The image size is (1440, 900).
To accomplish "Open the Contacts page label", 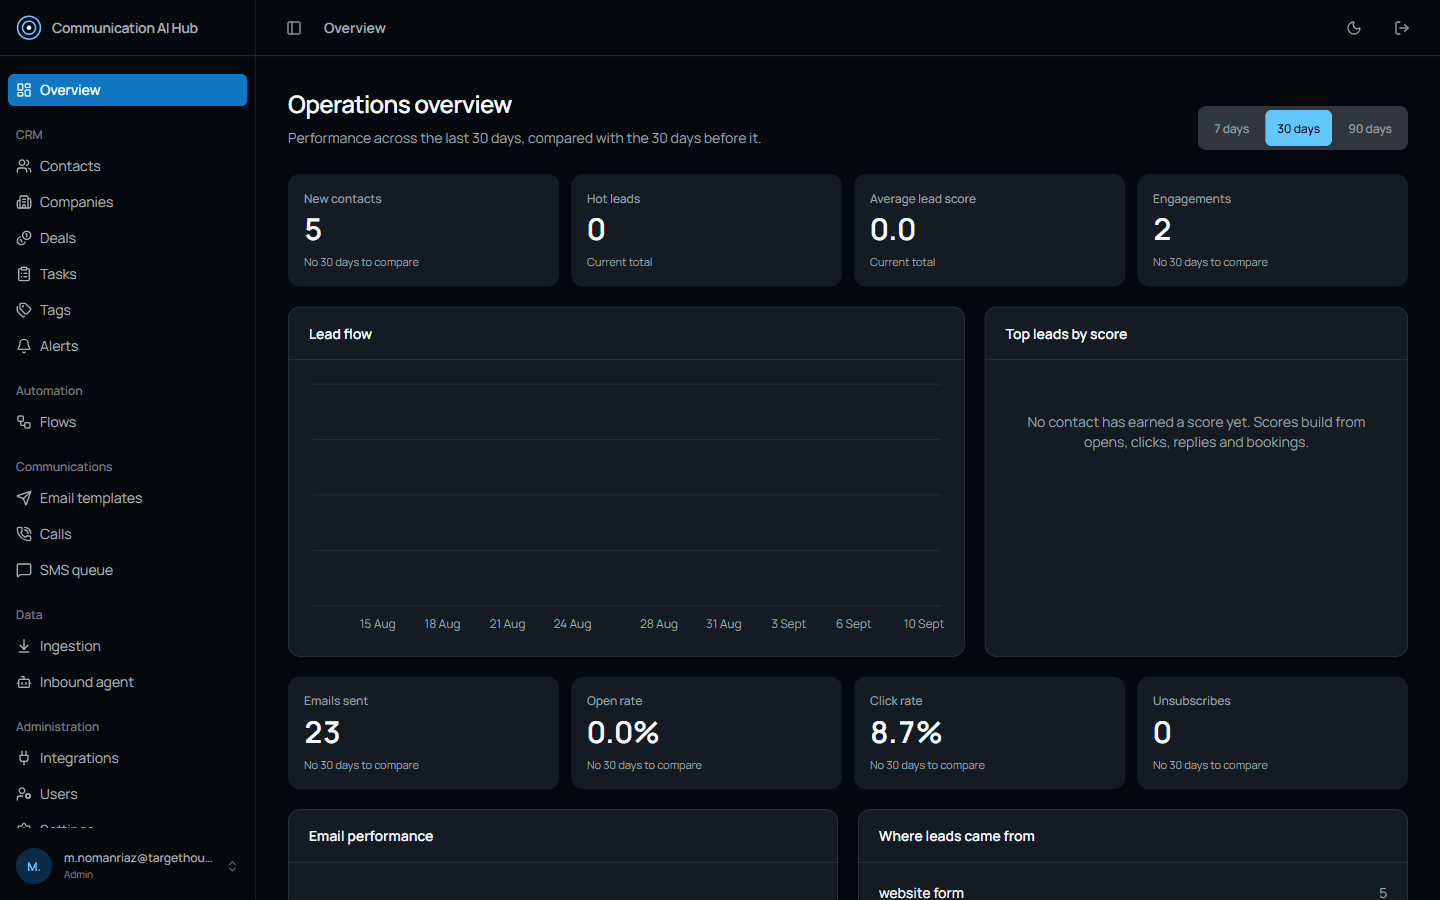I will pyautogui.click(x=70, y=166).
